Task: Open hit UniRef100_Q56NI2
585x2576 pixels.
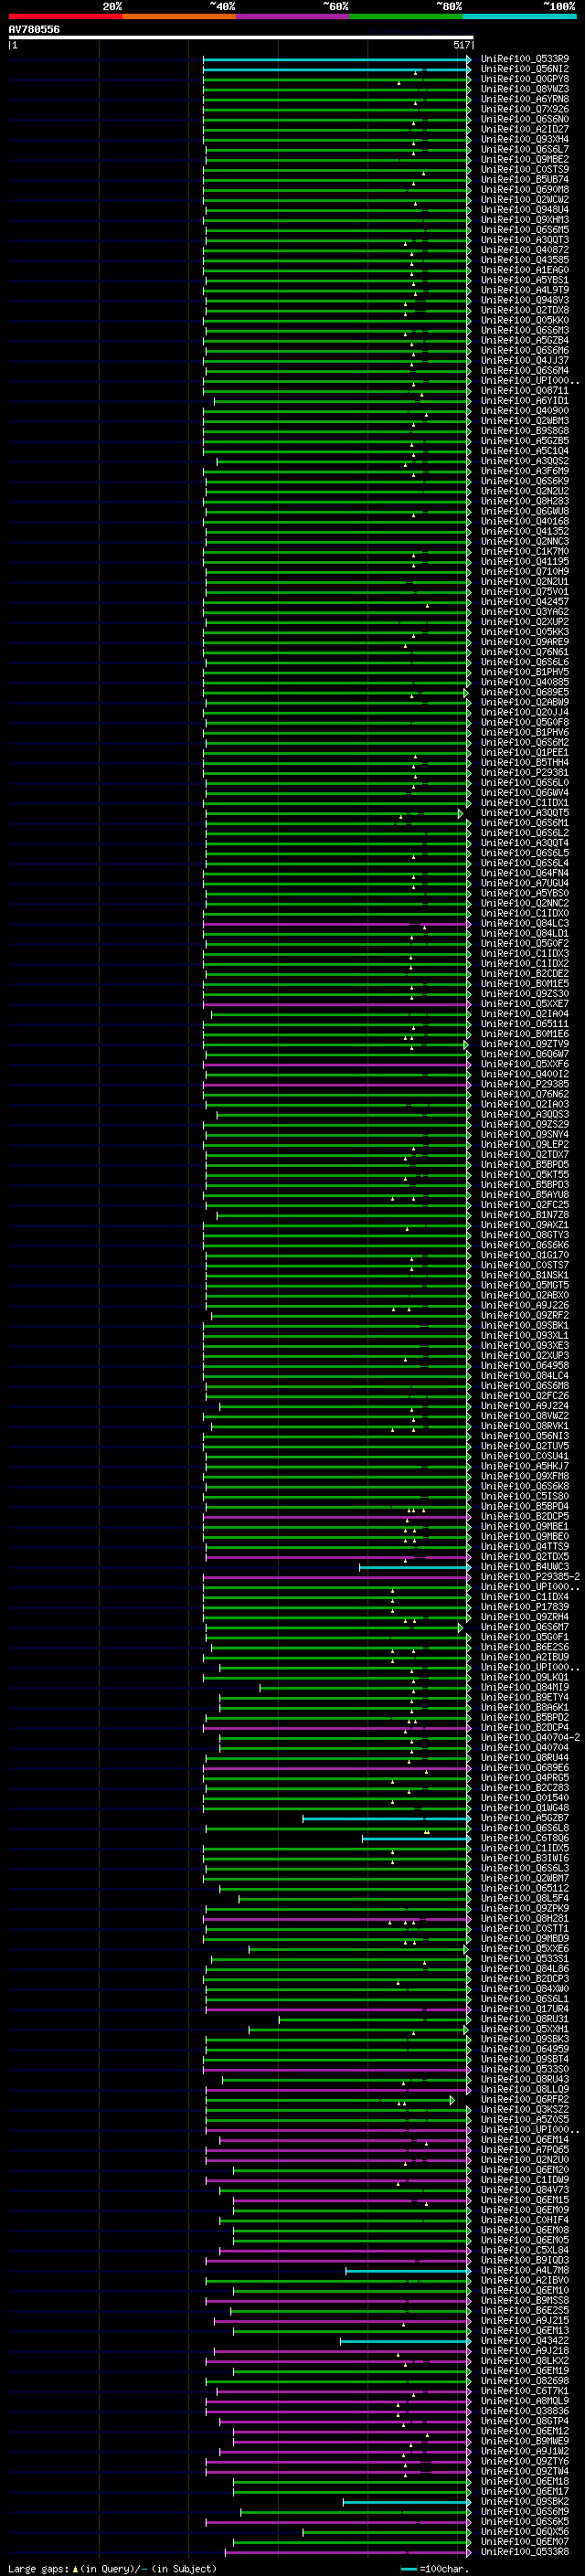Action: coord(525,69)
